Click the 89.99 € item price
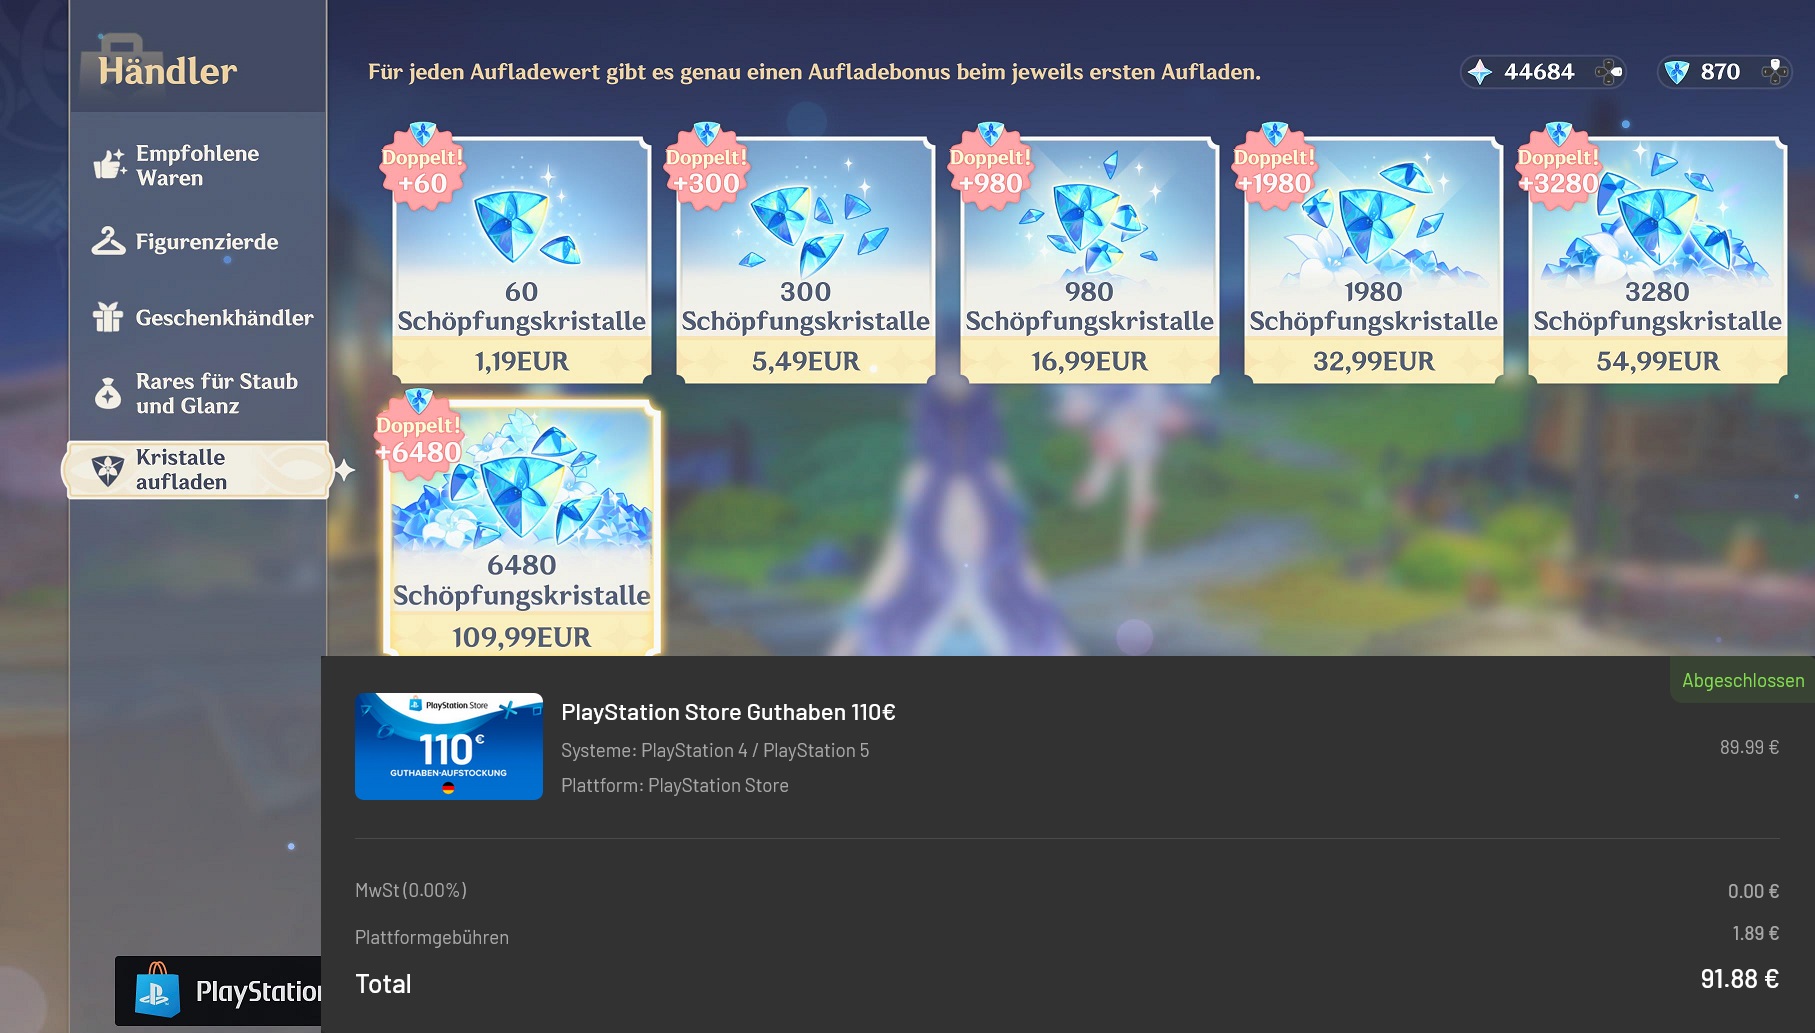Screen dimensions: 1815x1033 [1749, 747]
